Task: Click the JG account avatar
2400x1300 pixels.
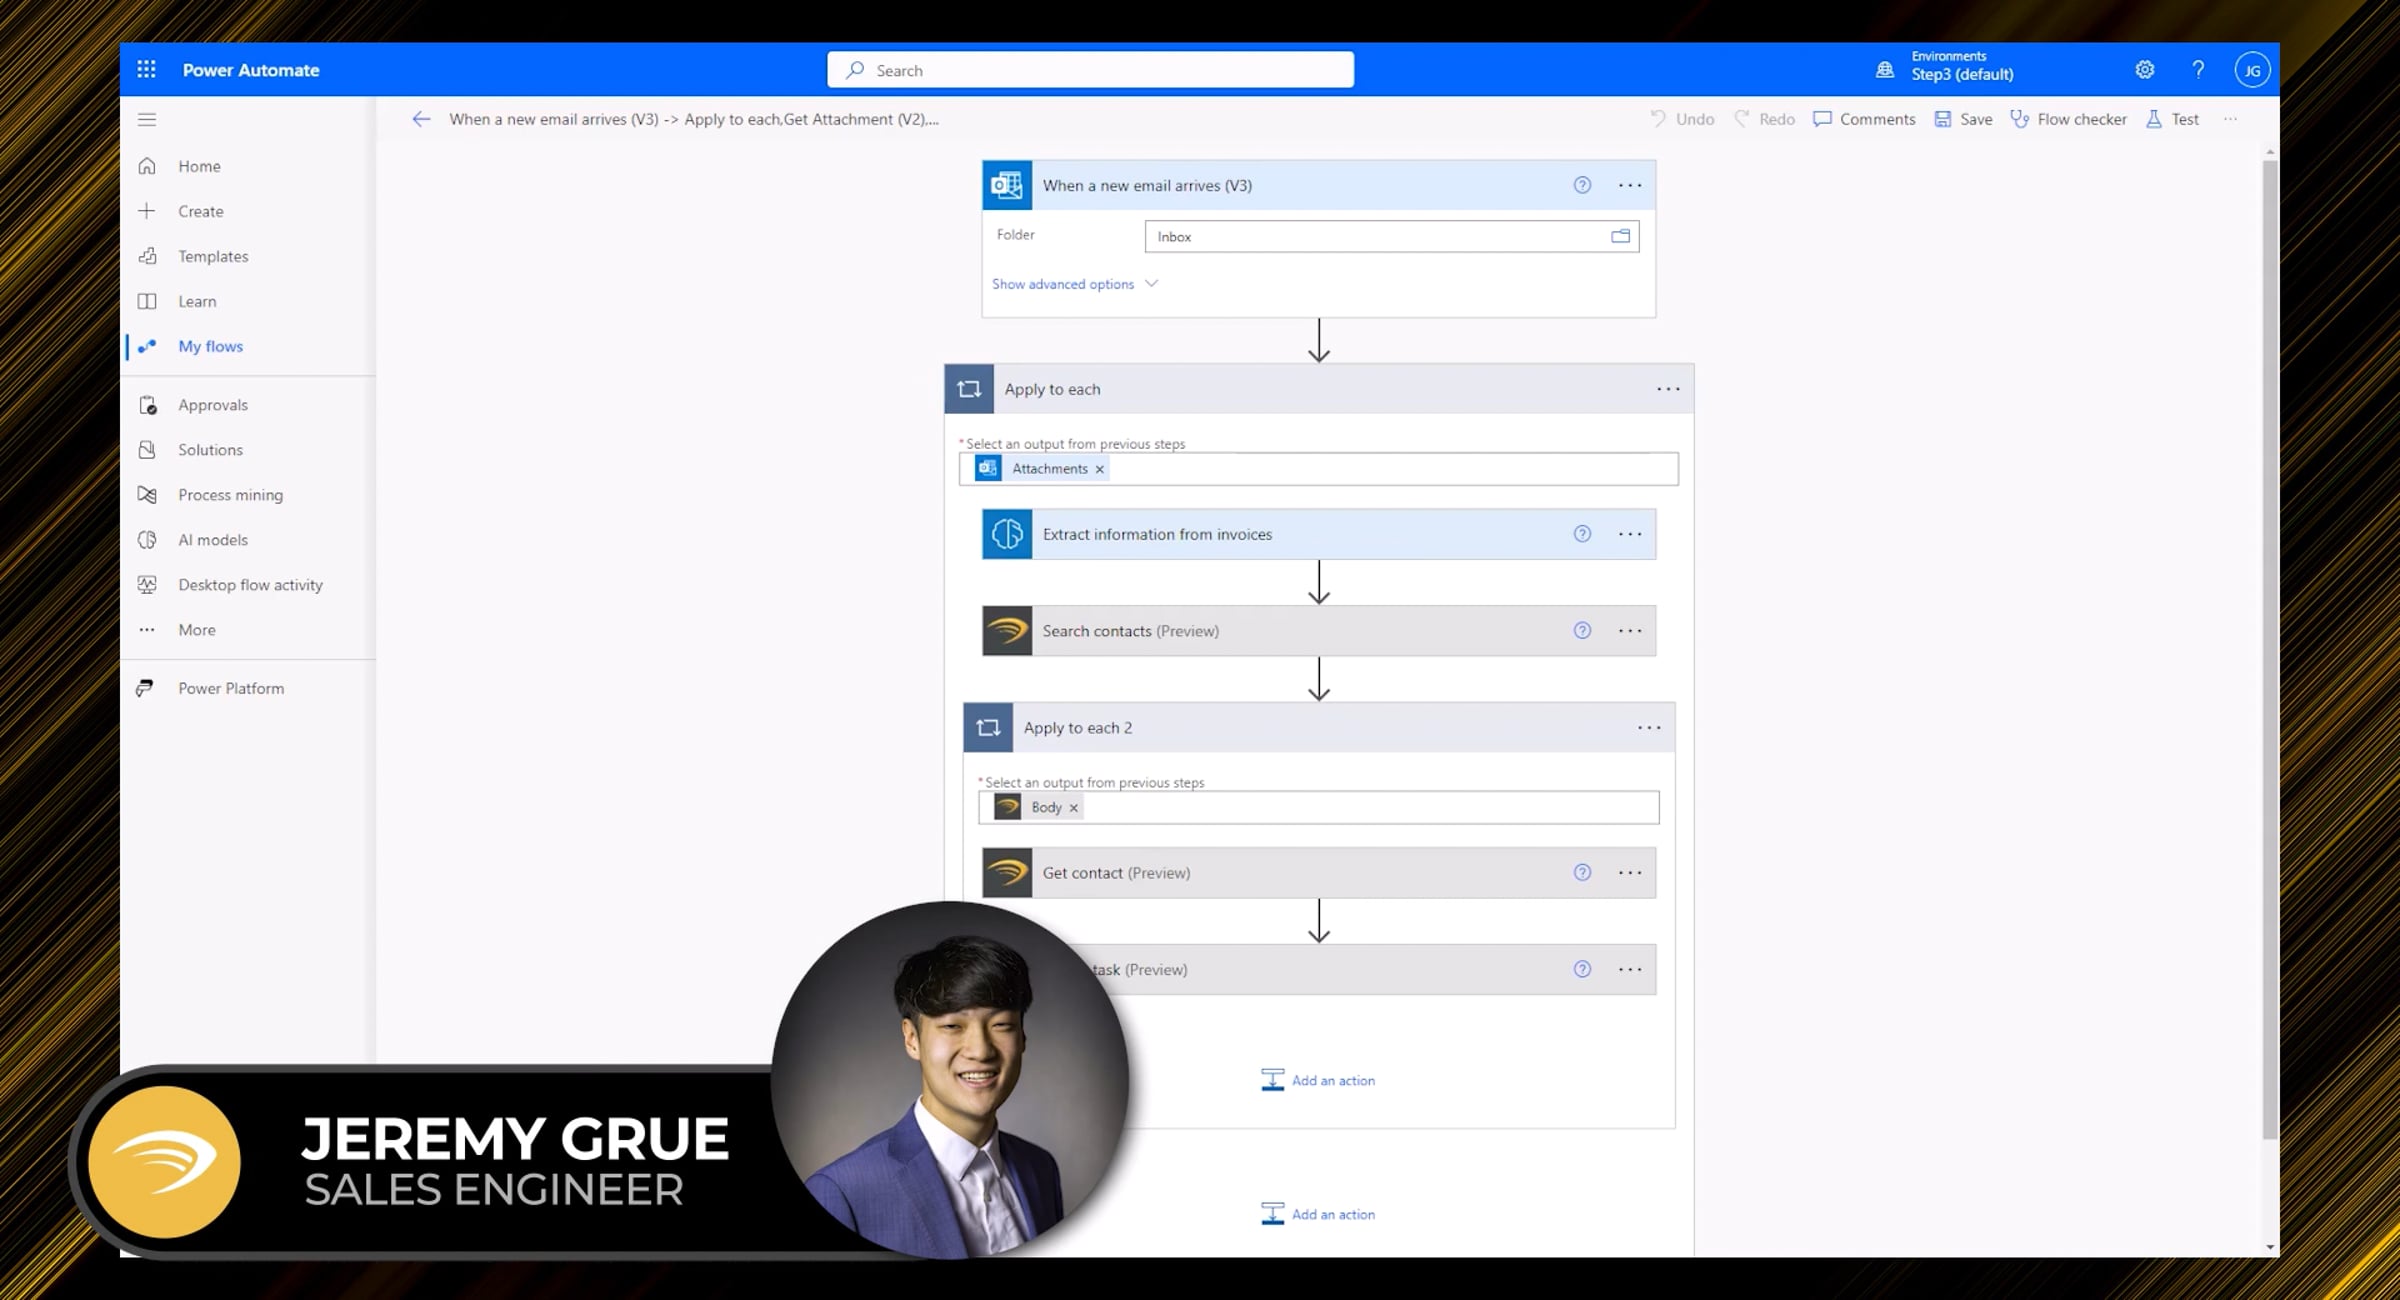Action: point(2251,70)
